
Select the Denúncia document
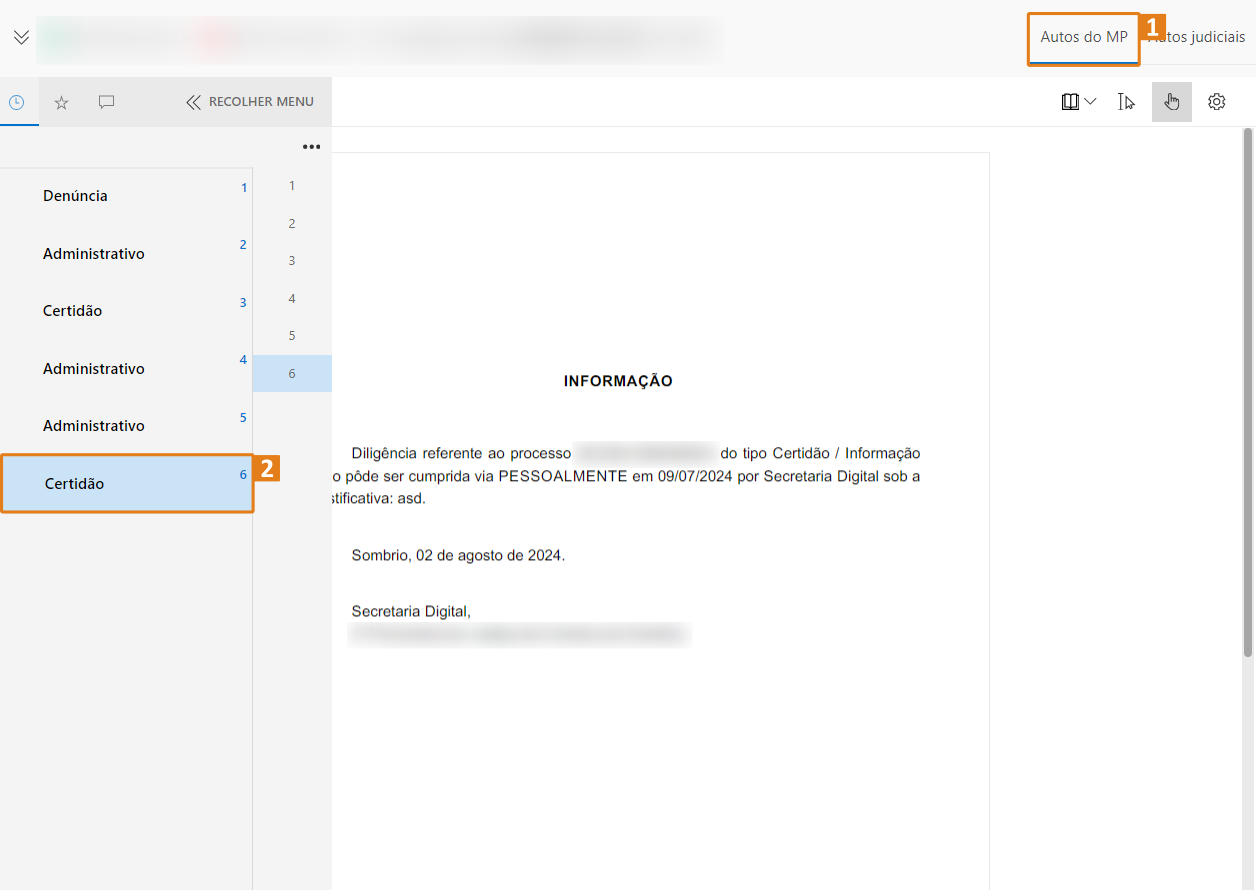pos(75,196)
